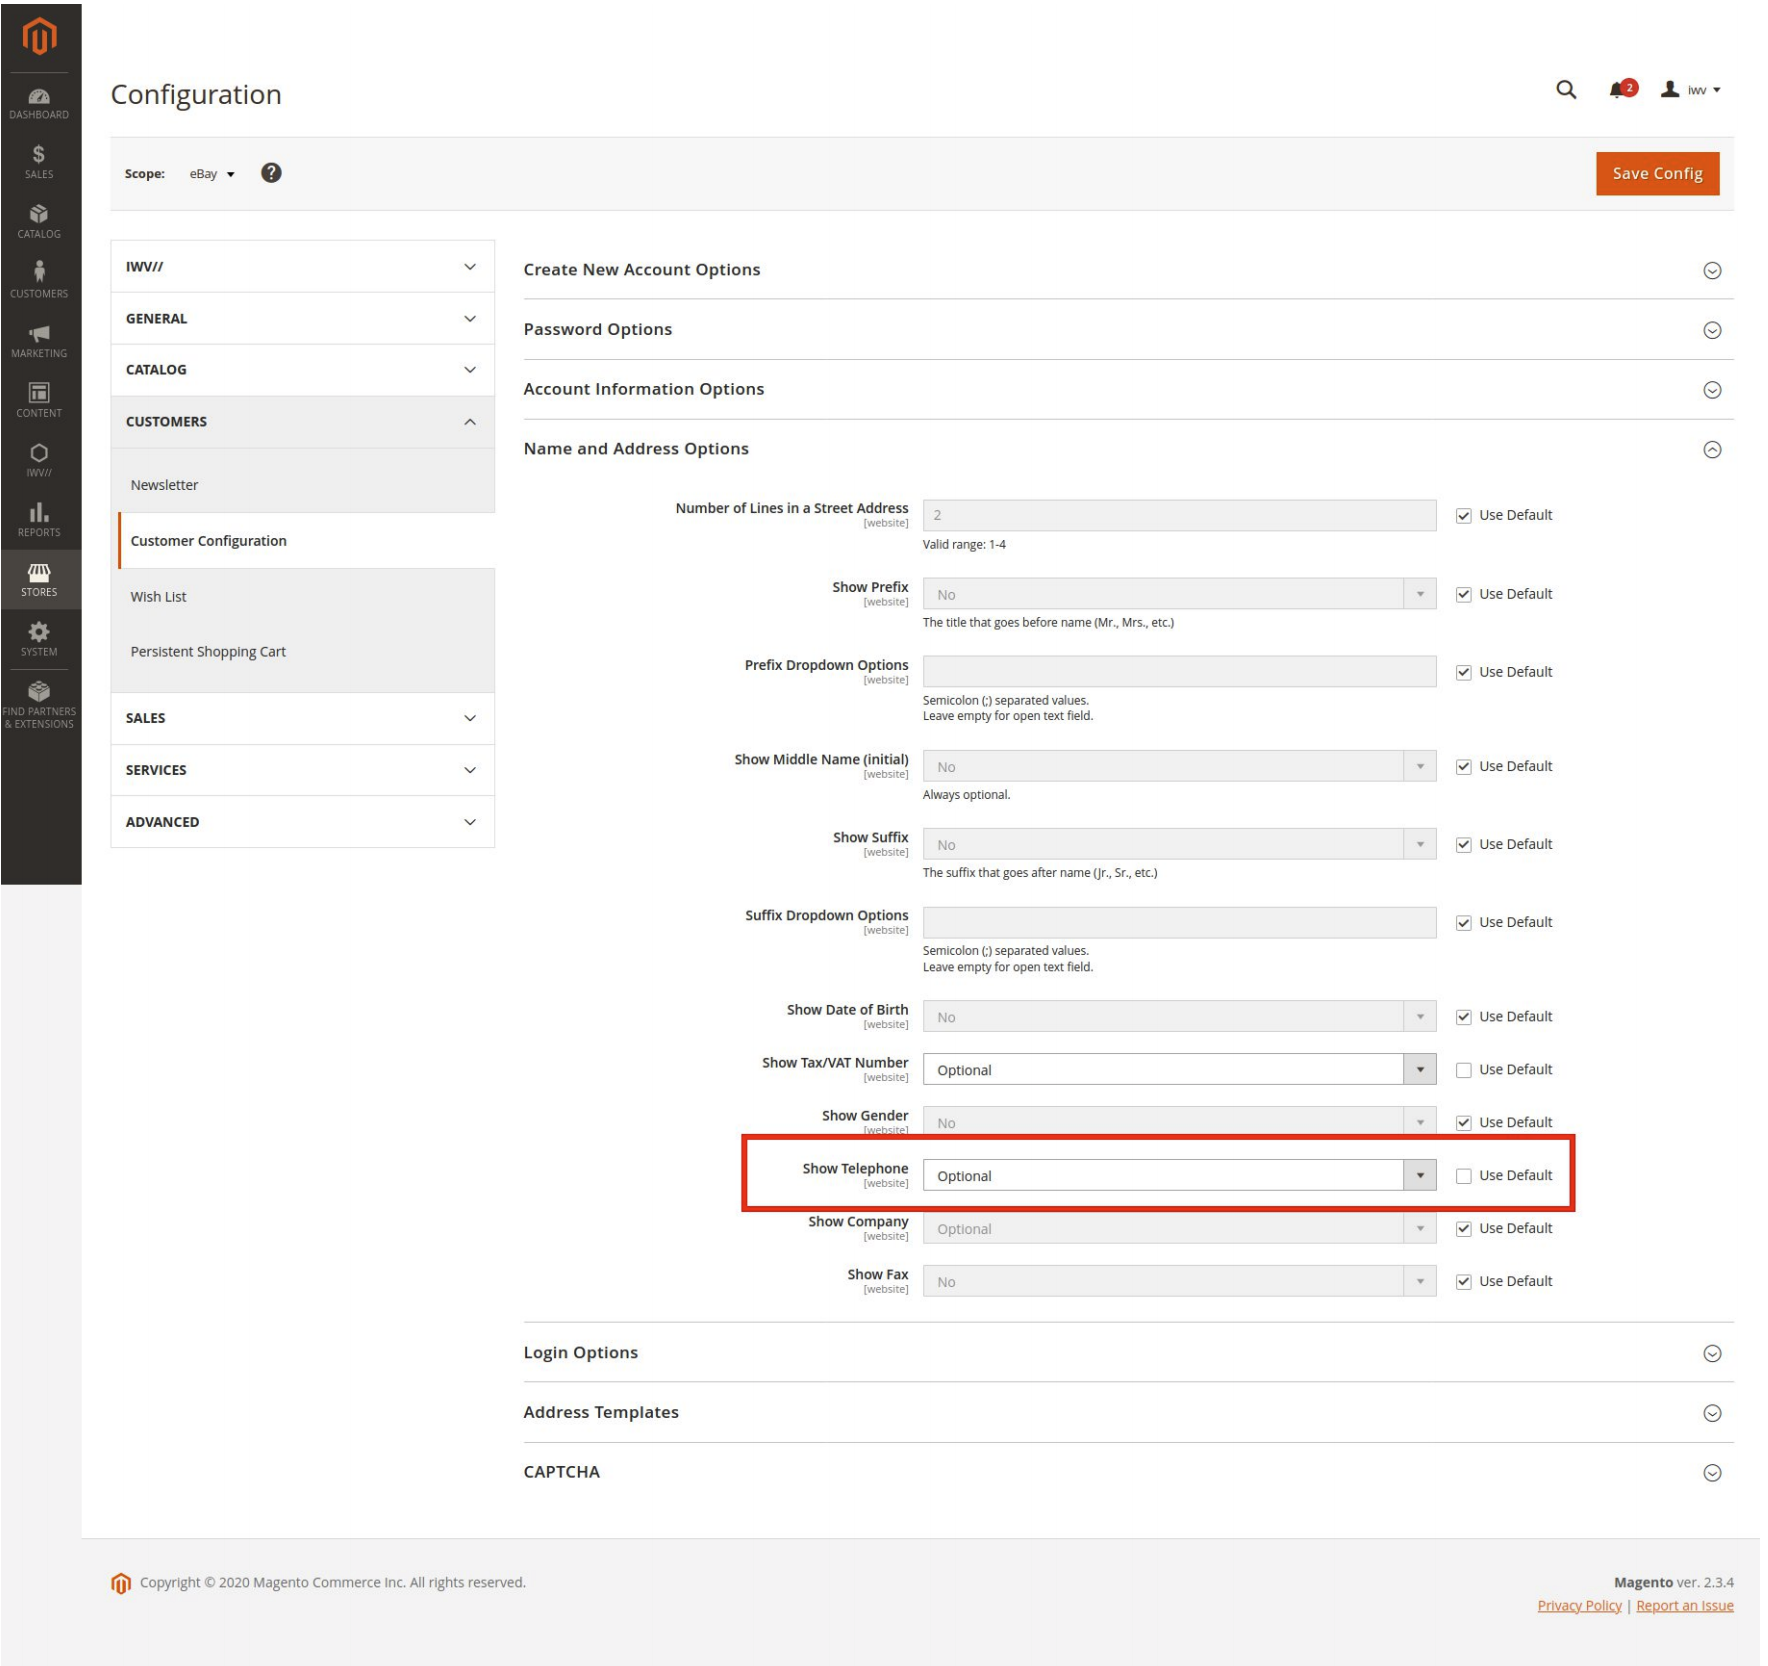Open the Reports bar chart icon

(x=39, y=519)
